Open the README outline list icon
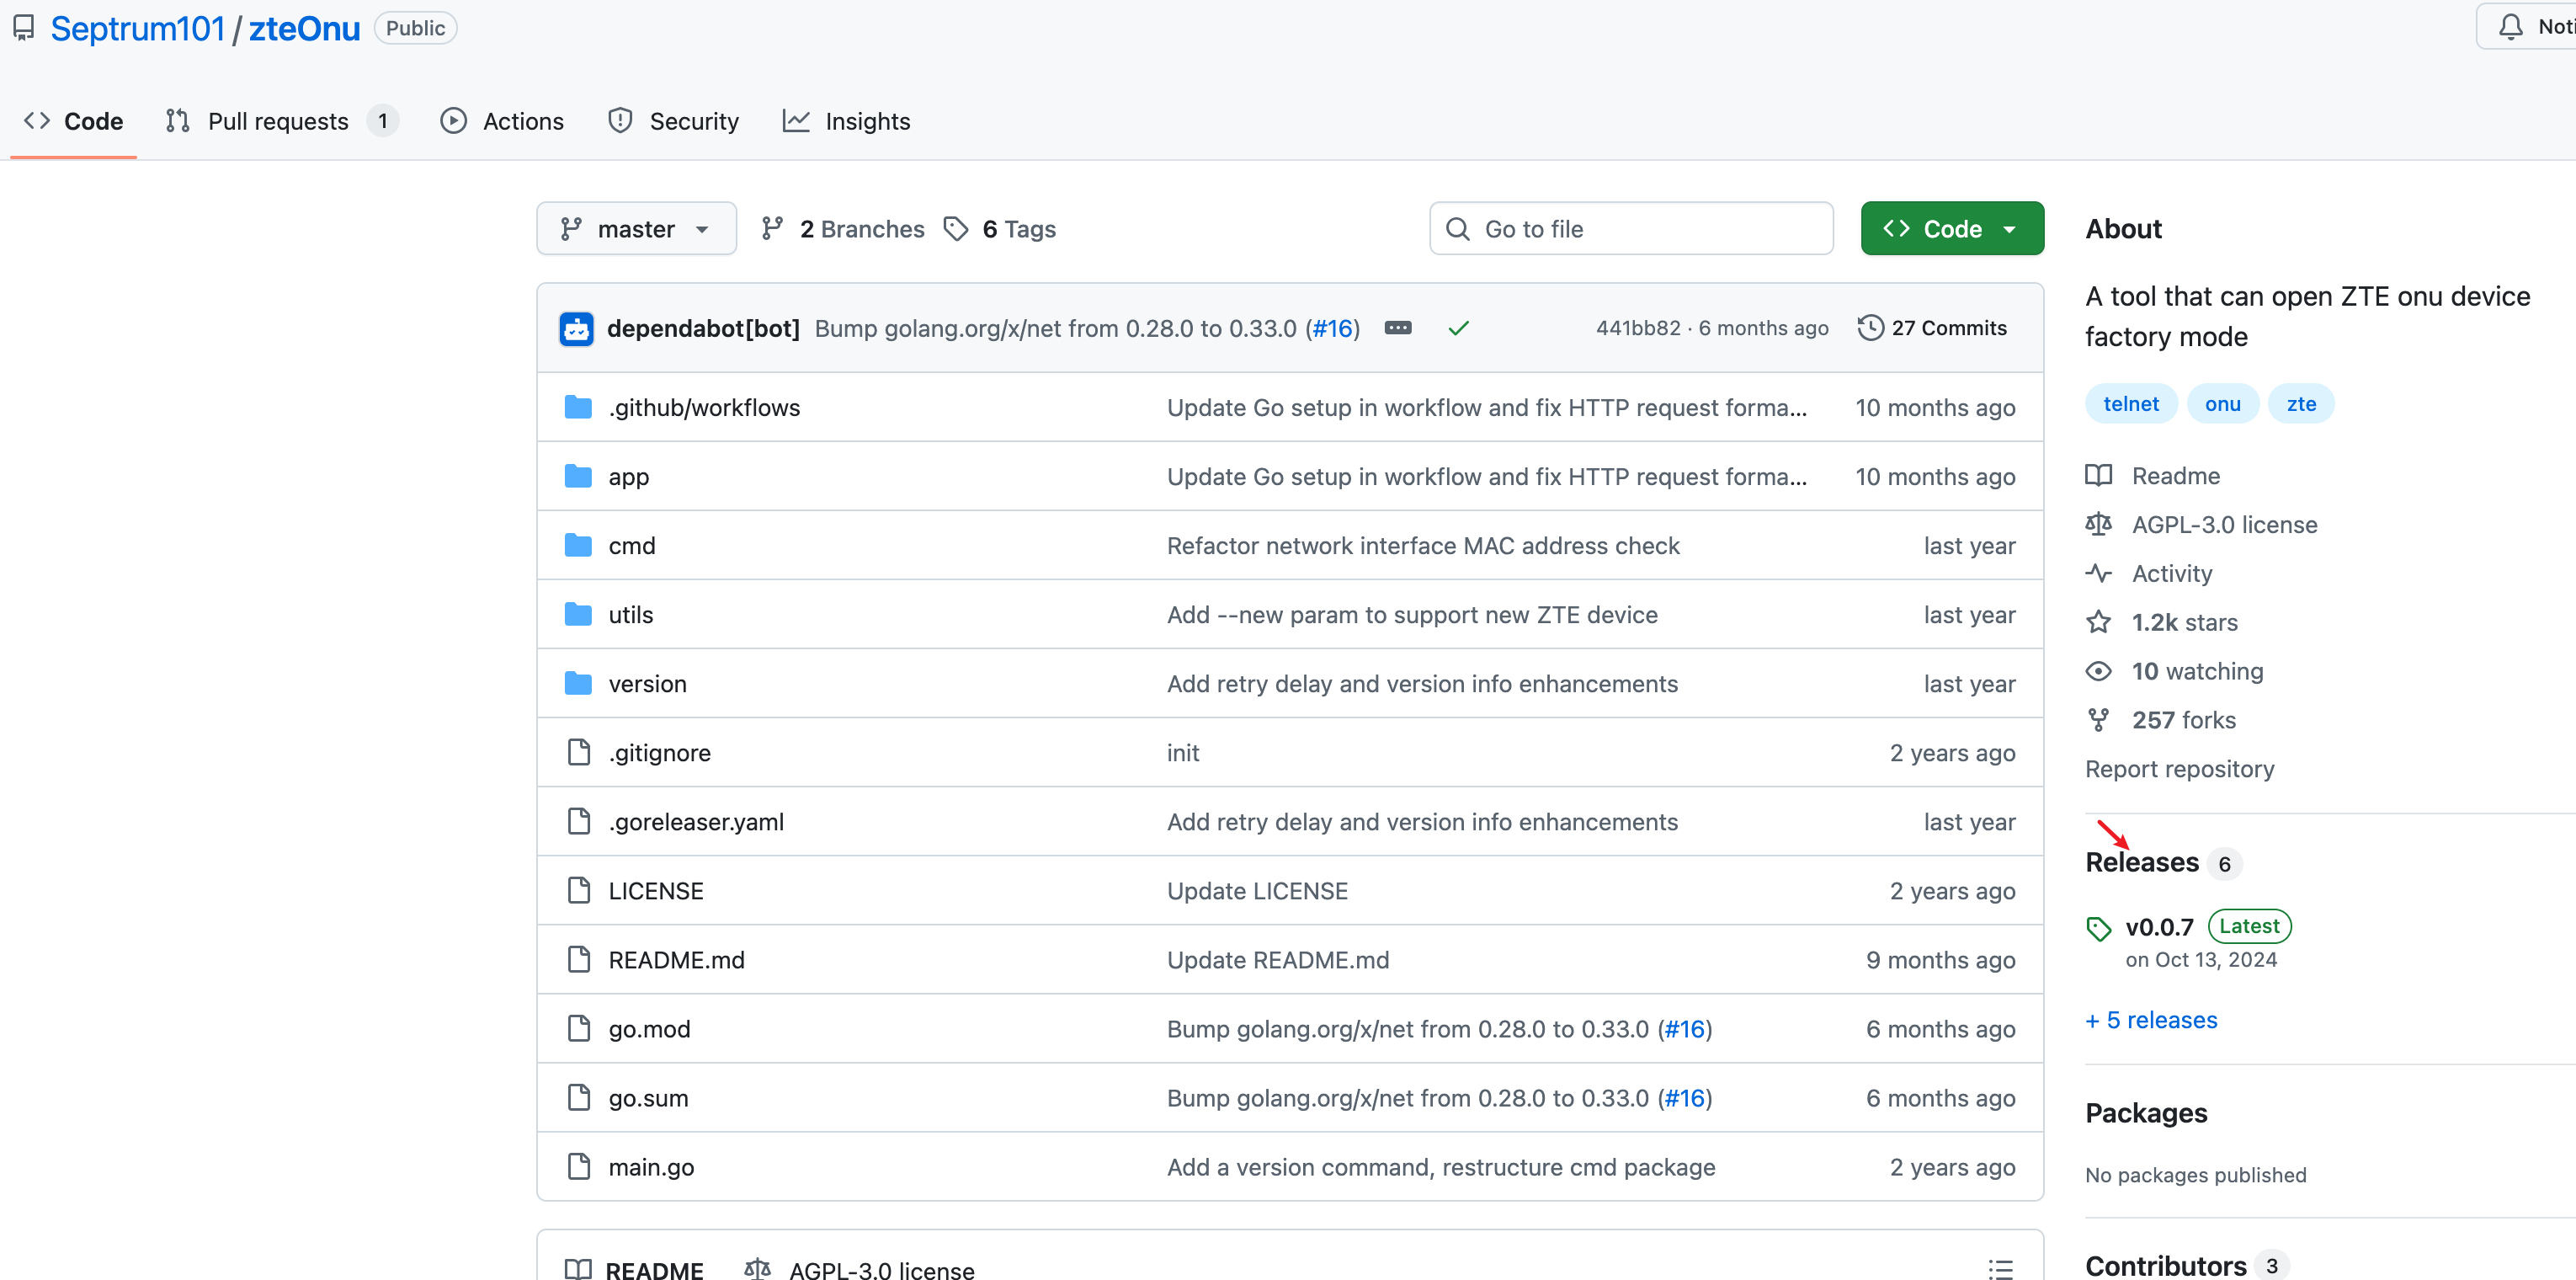2576x1280 pixels. 2000,1269
